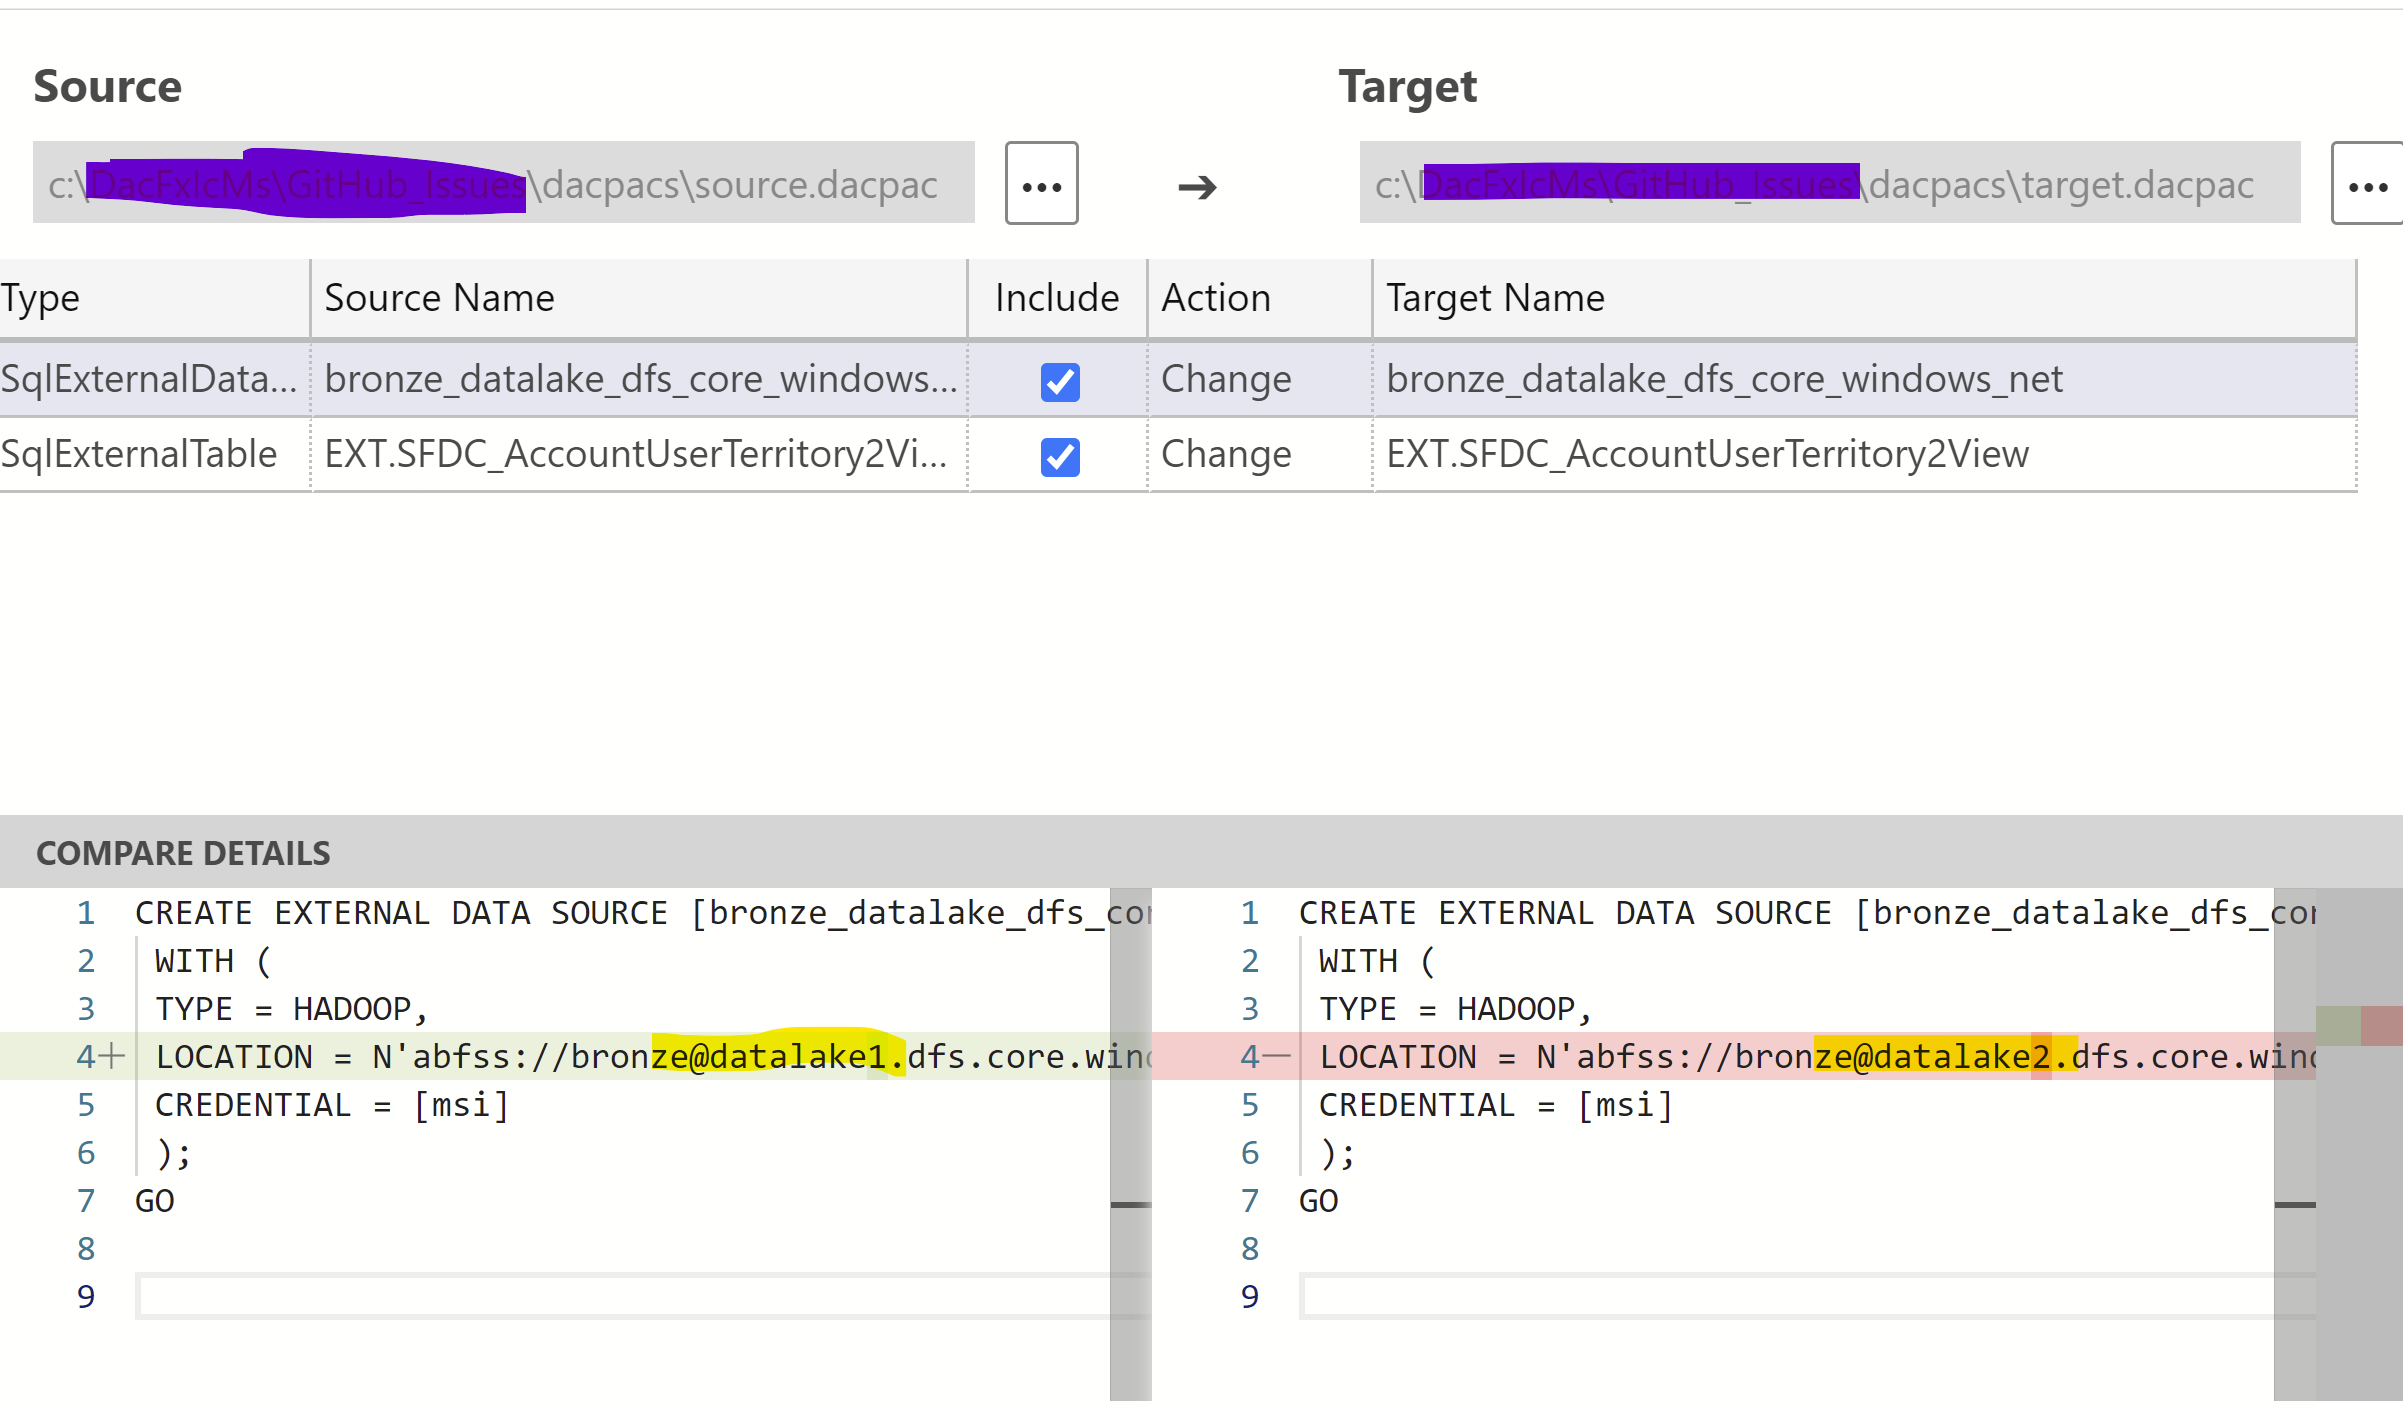
Task: Click line number 7 in target pane
Action: 1248,1200
